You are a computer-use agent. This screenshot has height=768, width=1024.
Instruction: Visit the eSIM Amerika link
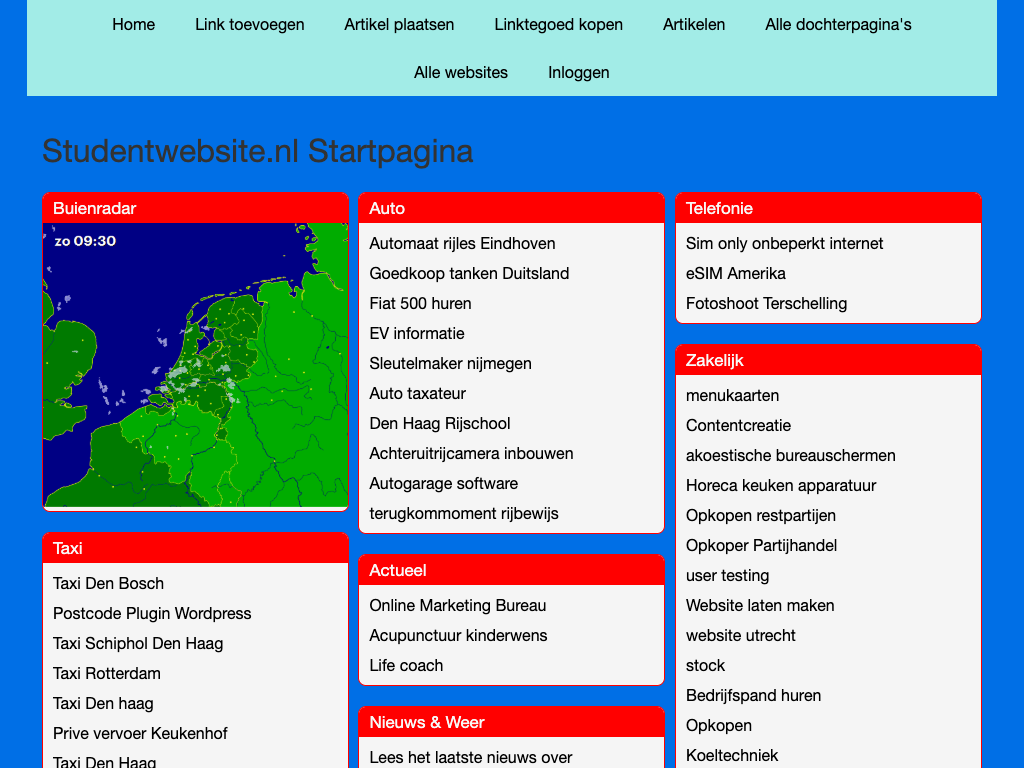pyautogui.click(x=735, y=273)
